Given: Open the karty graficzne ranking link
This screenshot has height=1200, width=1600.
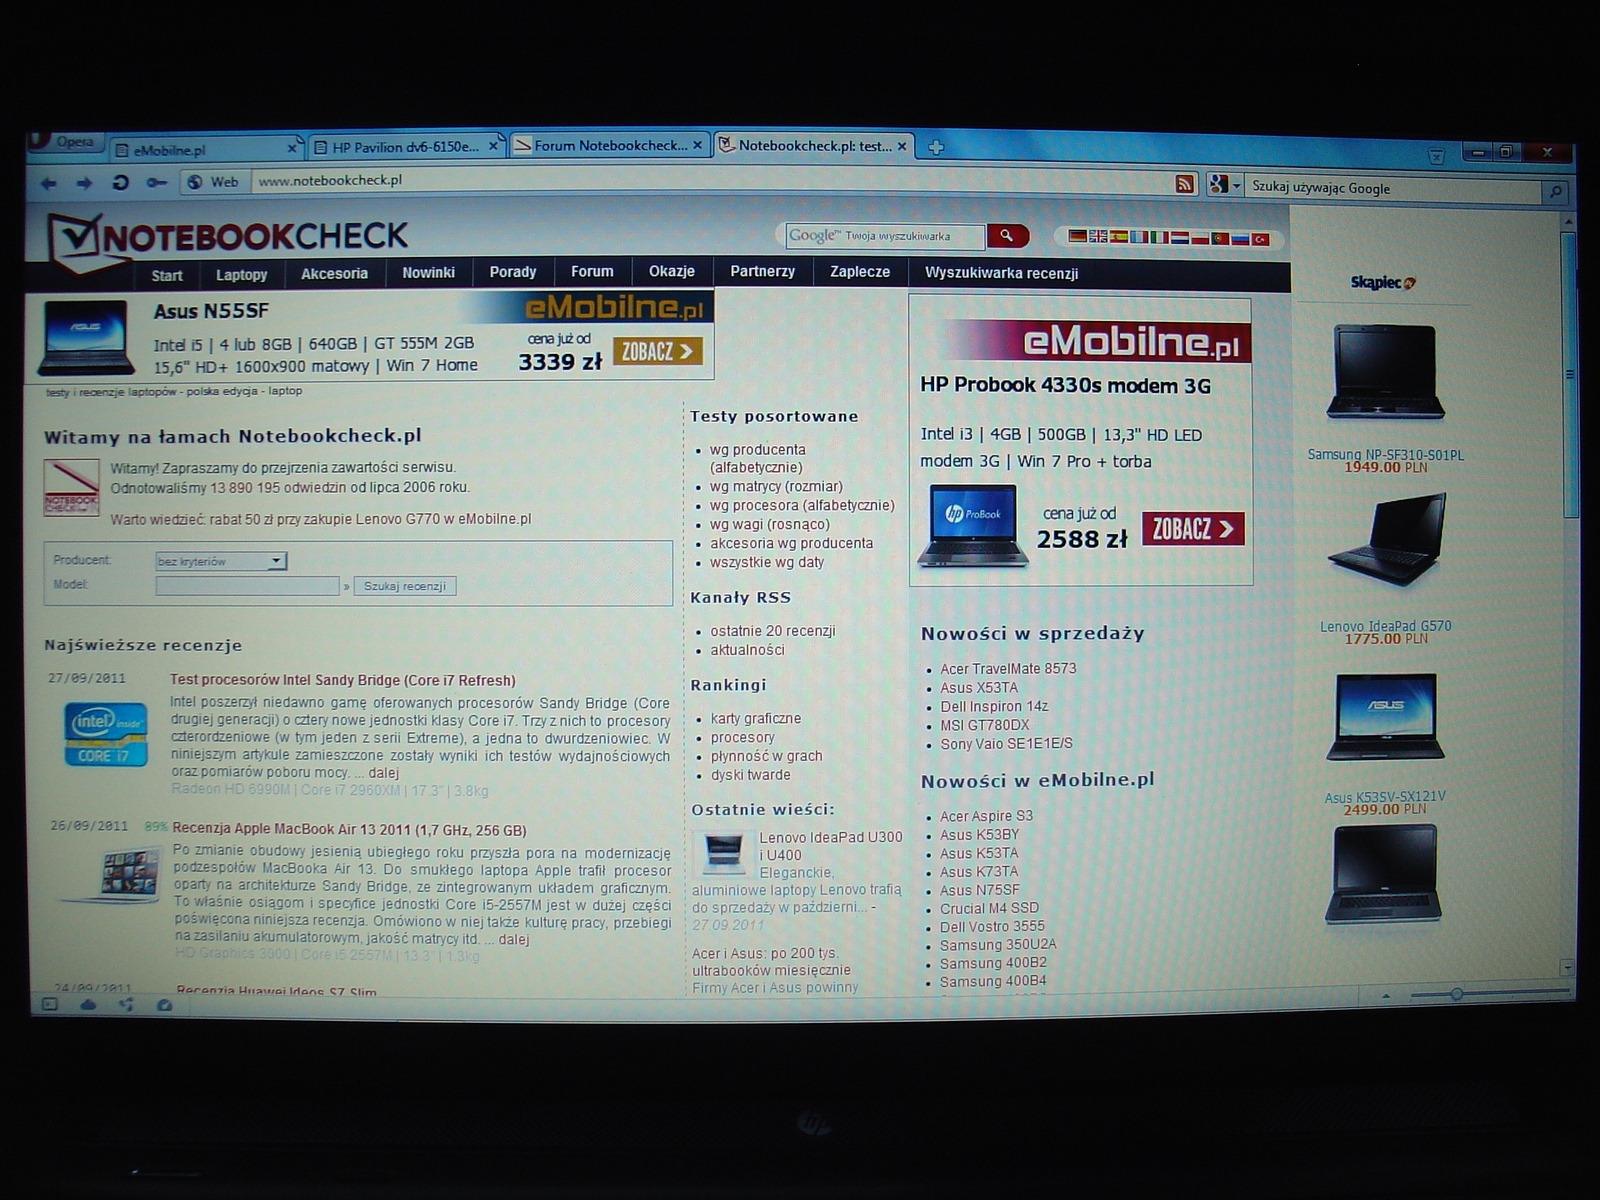Looking at the screenshot, I should [756, 719].
